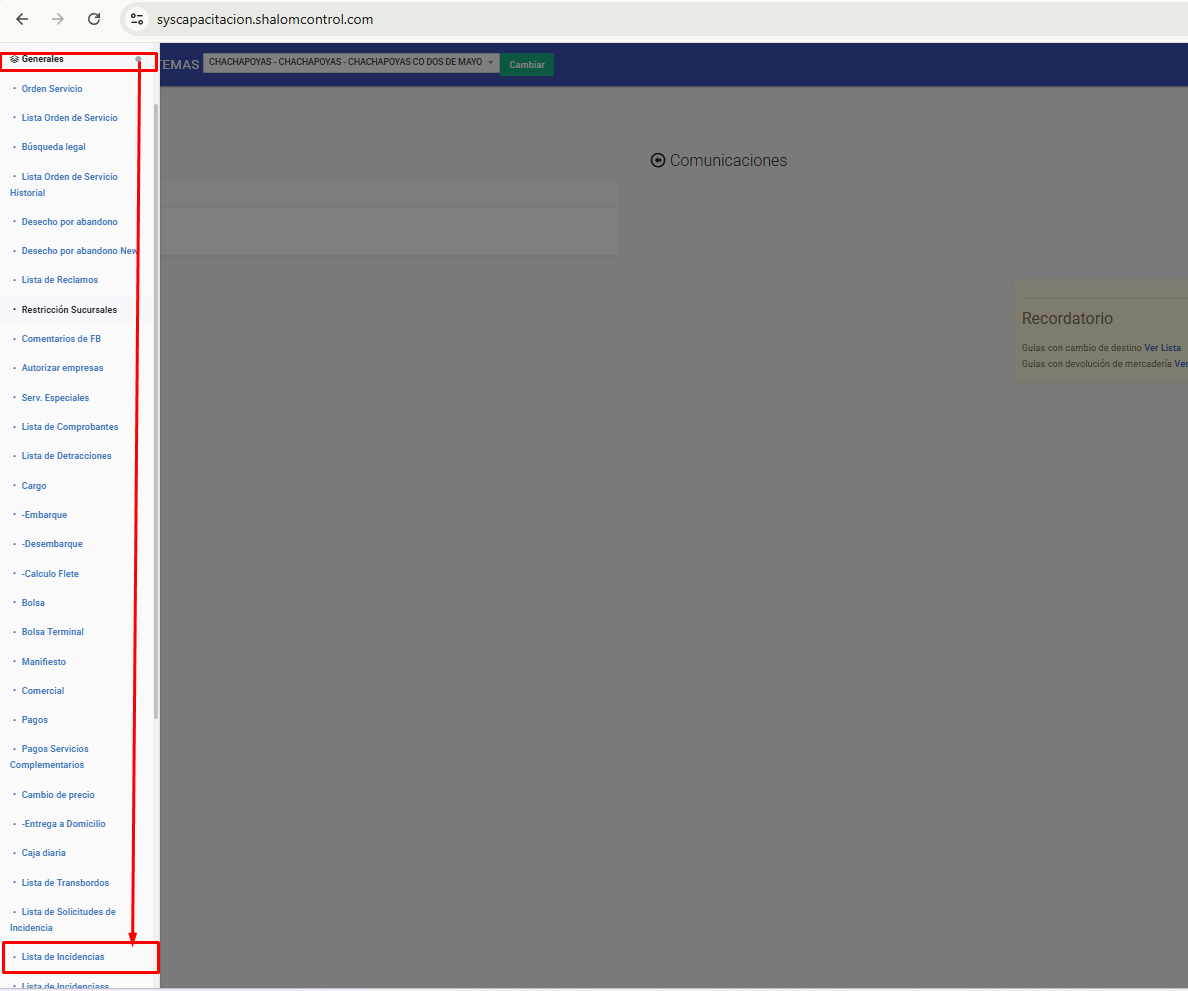The image size is (1188, 991).
Task: Open site information icon in address bar
Action: 138,19
